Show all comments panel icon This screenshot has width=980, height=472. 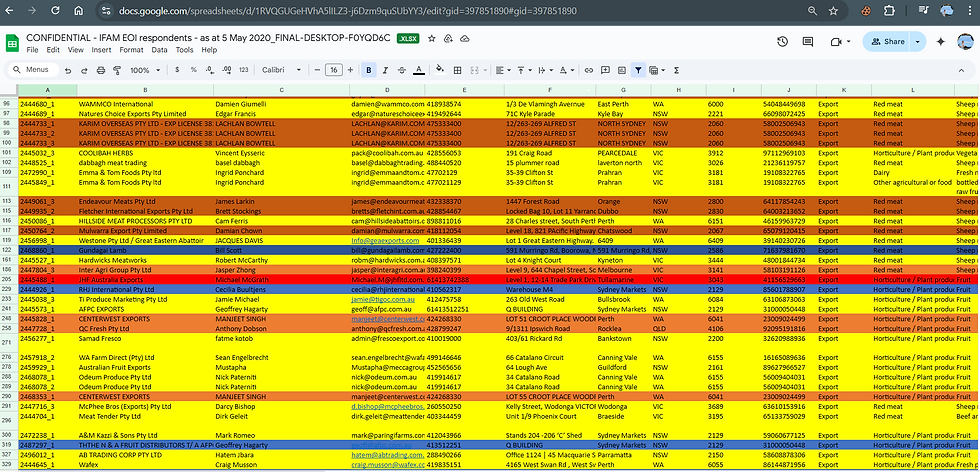pos(808,41)
